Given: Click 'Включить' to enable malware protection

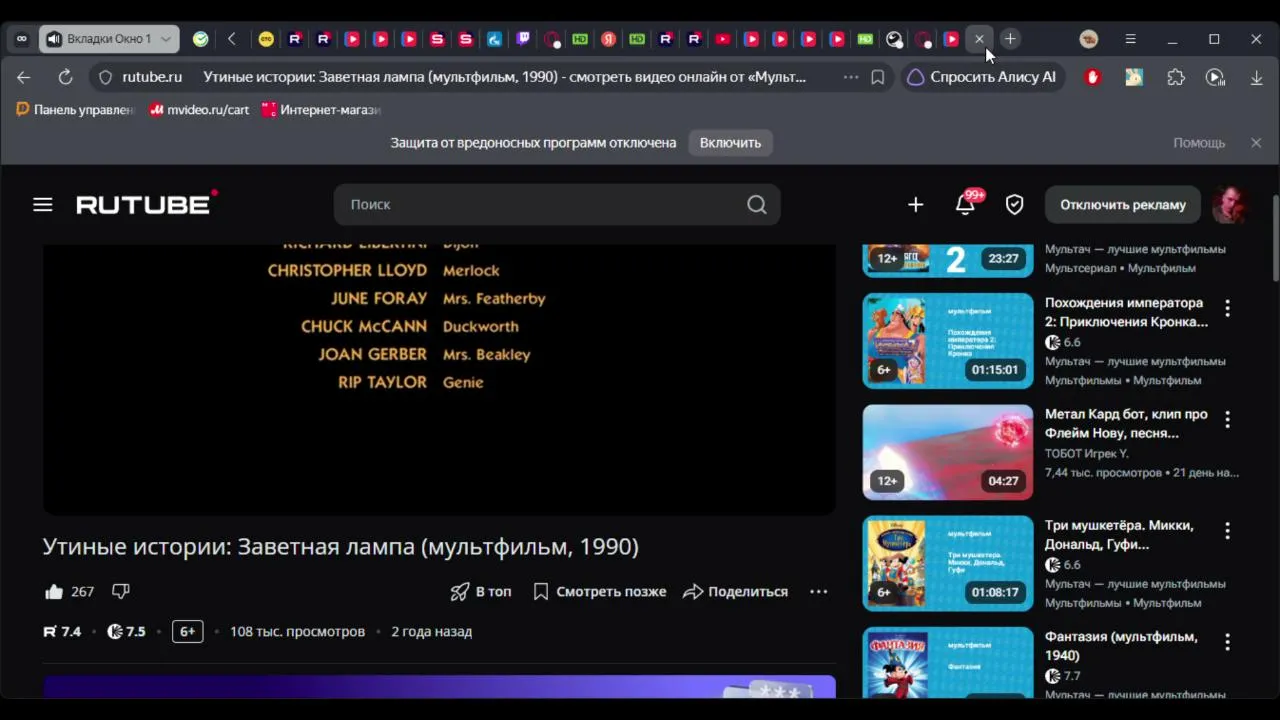Looking at the screenshot, I should pyautogui.click(x=730, y=143).
